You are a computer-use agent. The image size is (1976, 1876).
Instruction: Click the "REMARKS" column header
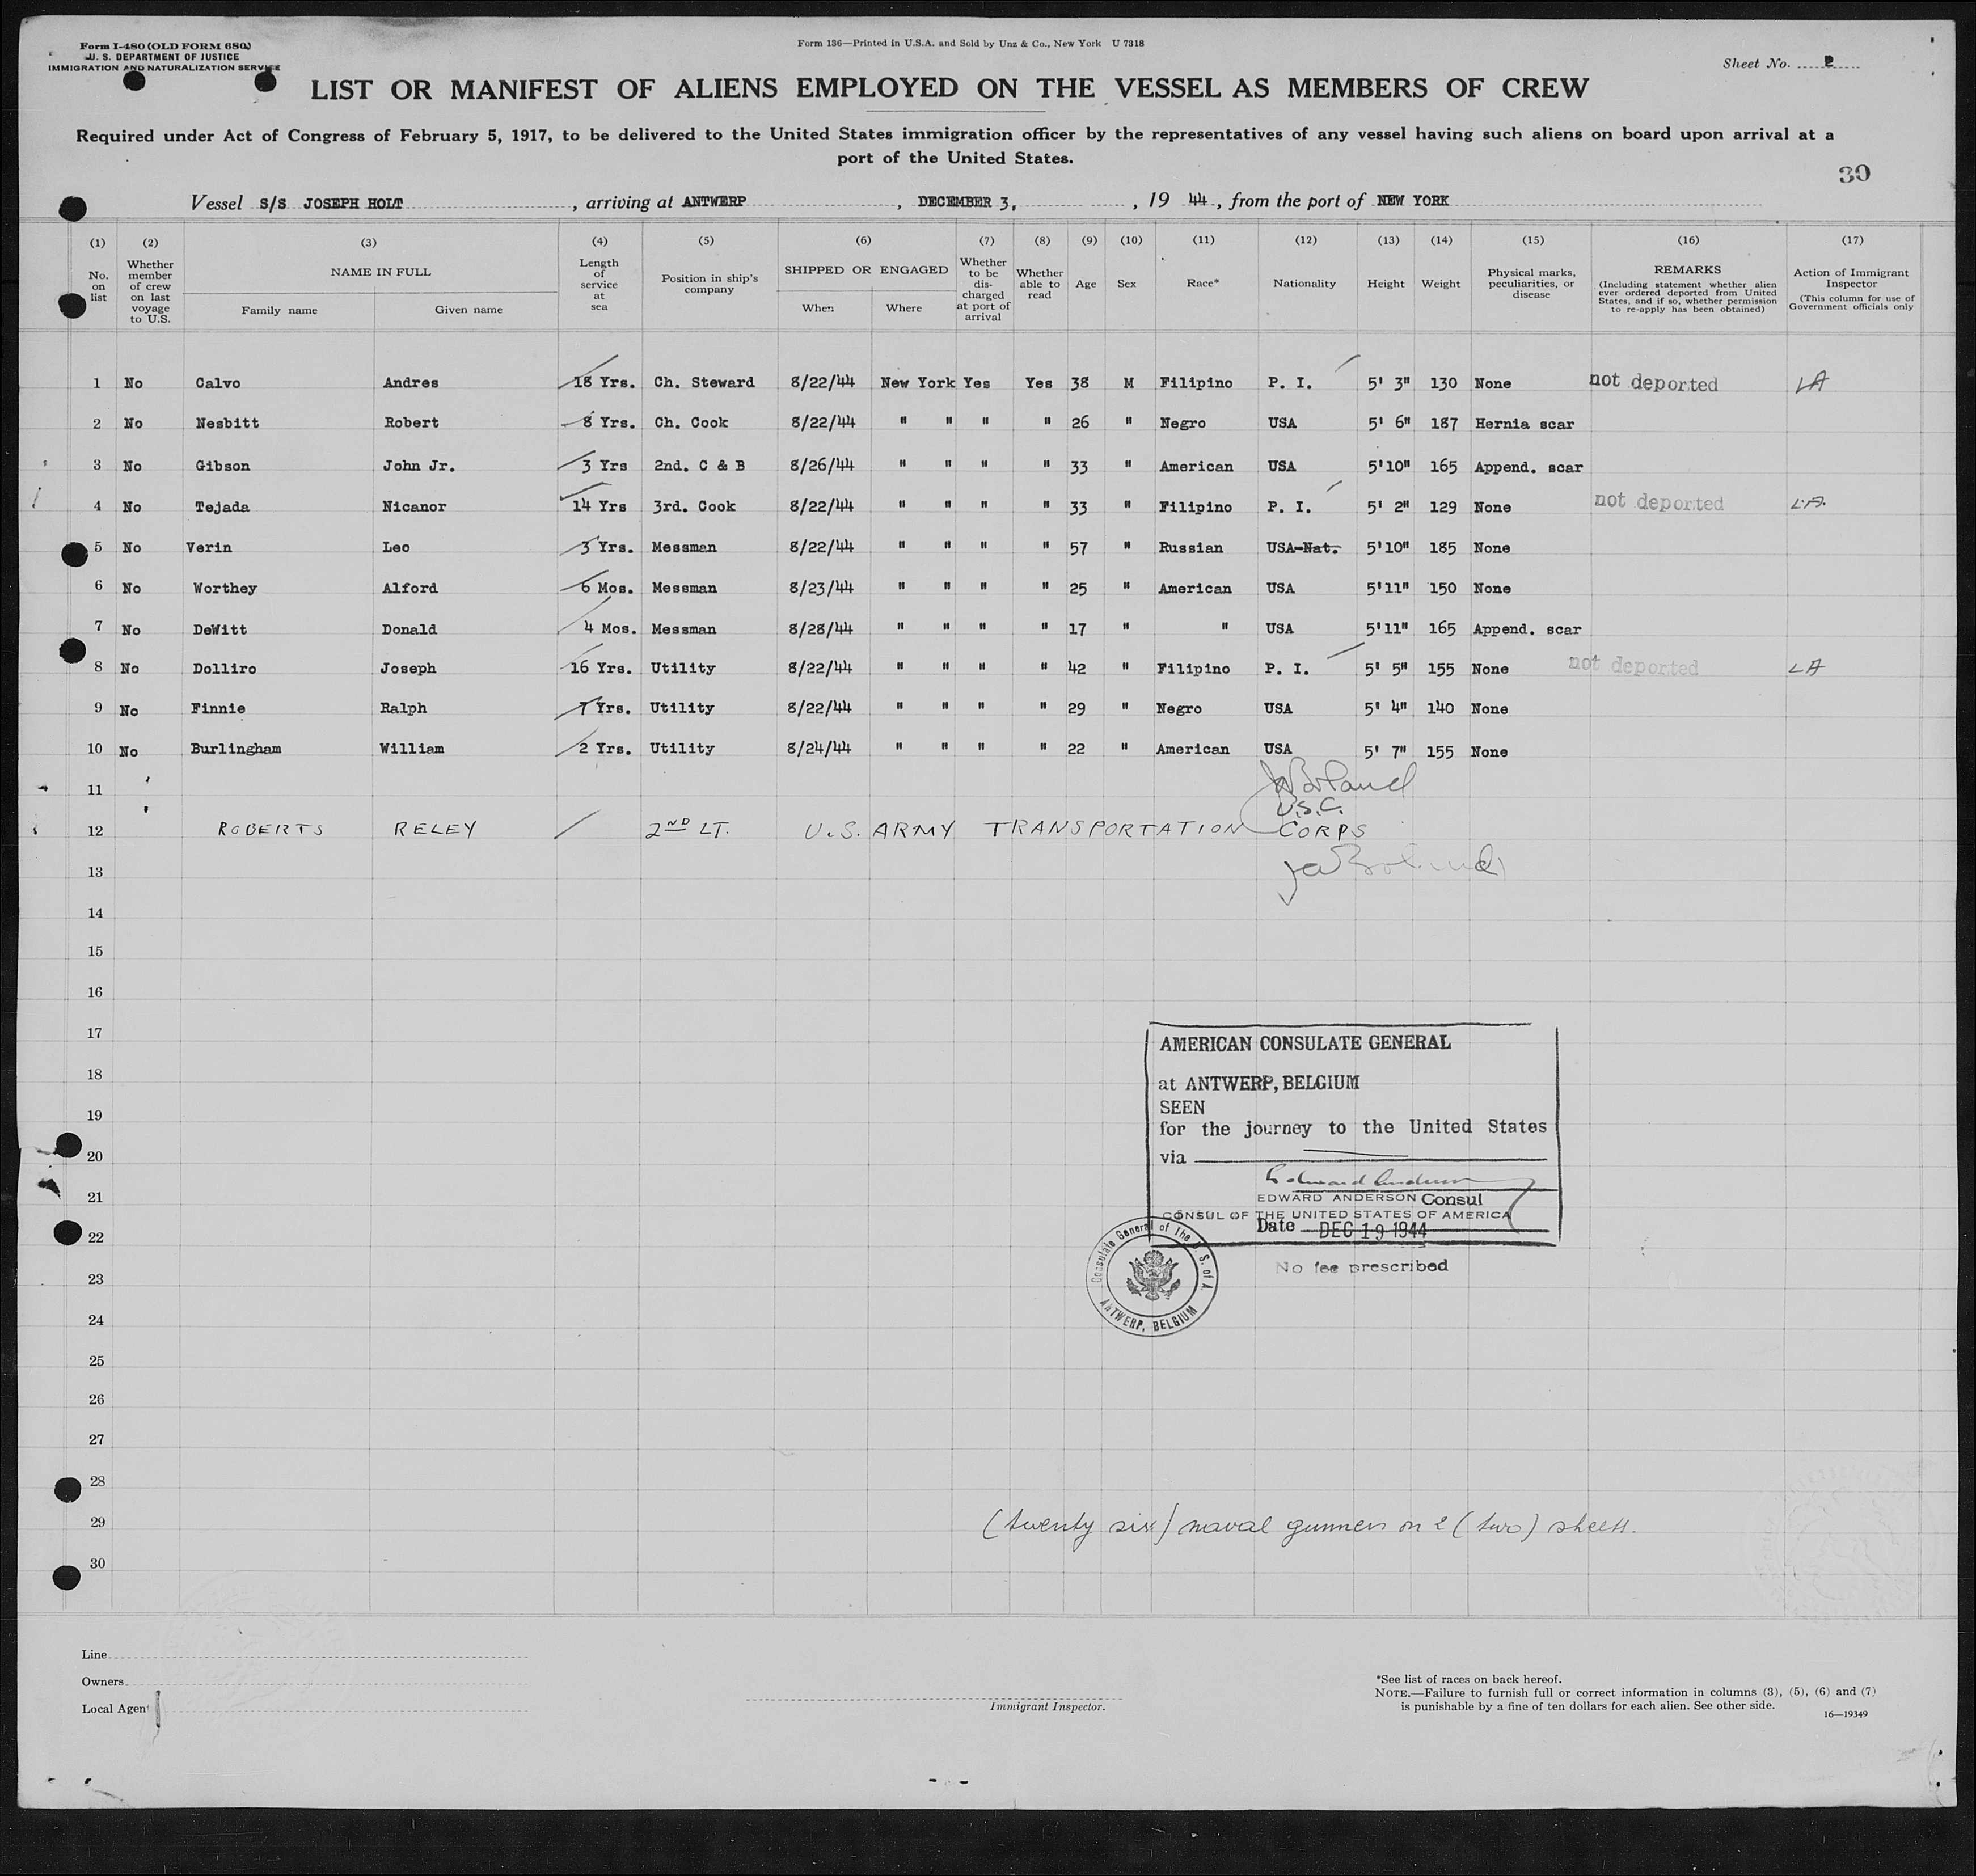coord(1688,270)
